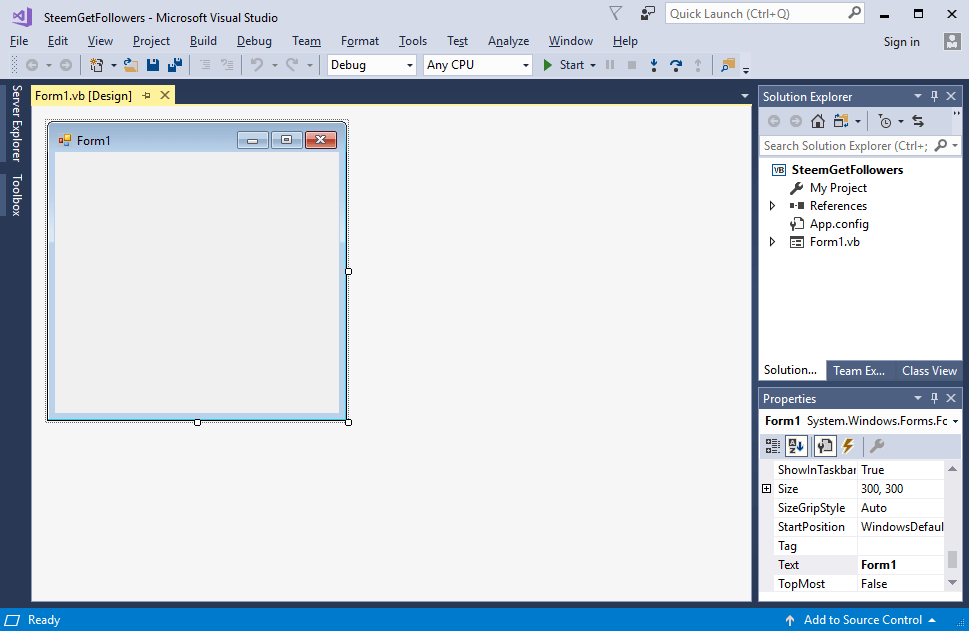The width and height of the screenshot is (969, 631).
Task: Expand the Size property
Action: [766, 489]
